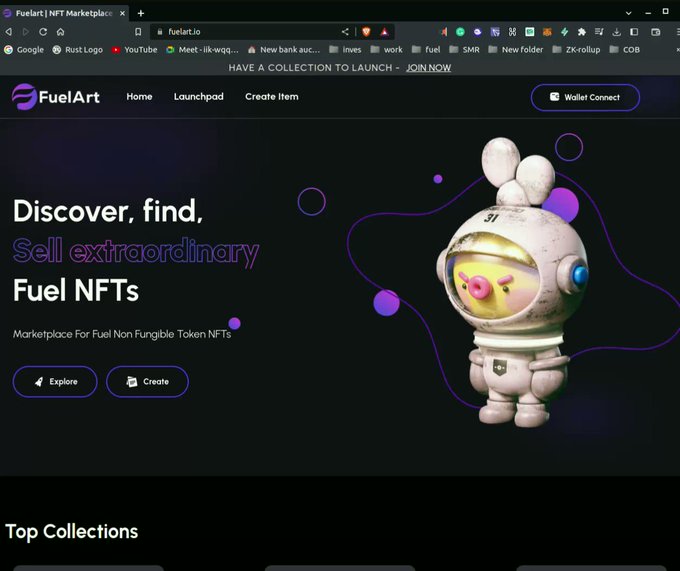
Task: Open the Downloads icon
Action: pyautogui.click(x=616, y=32)
